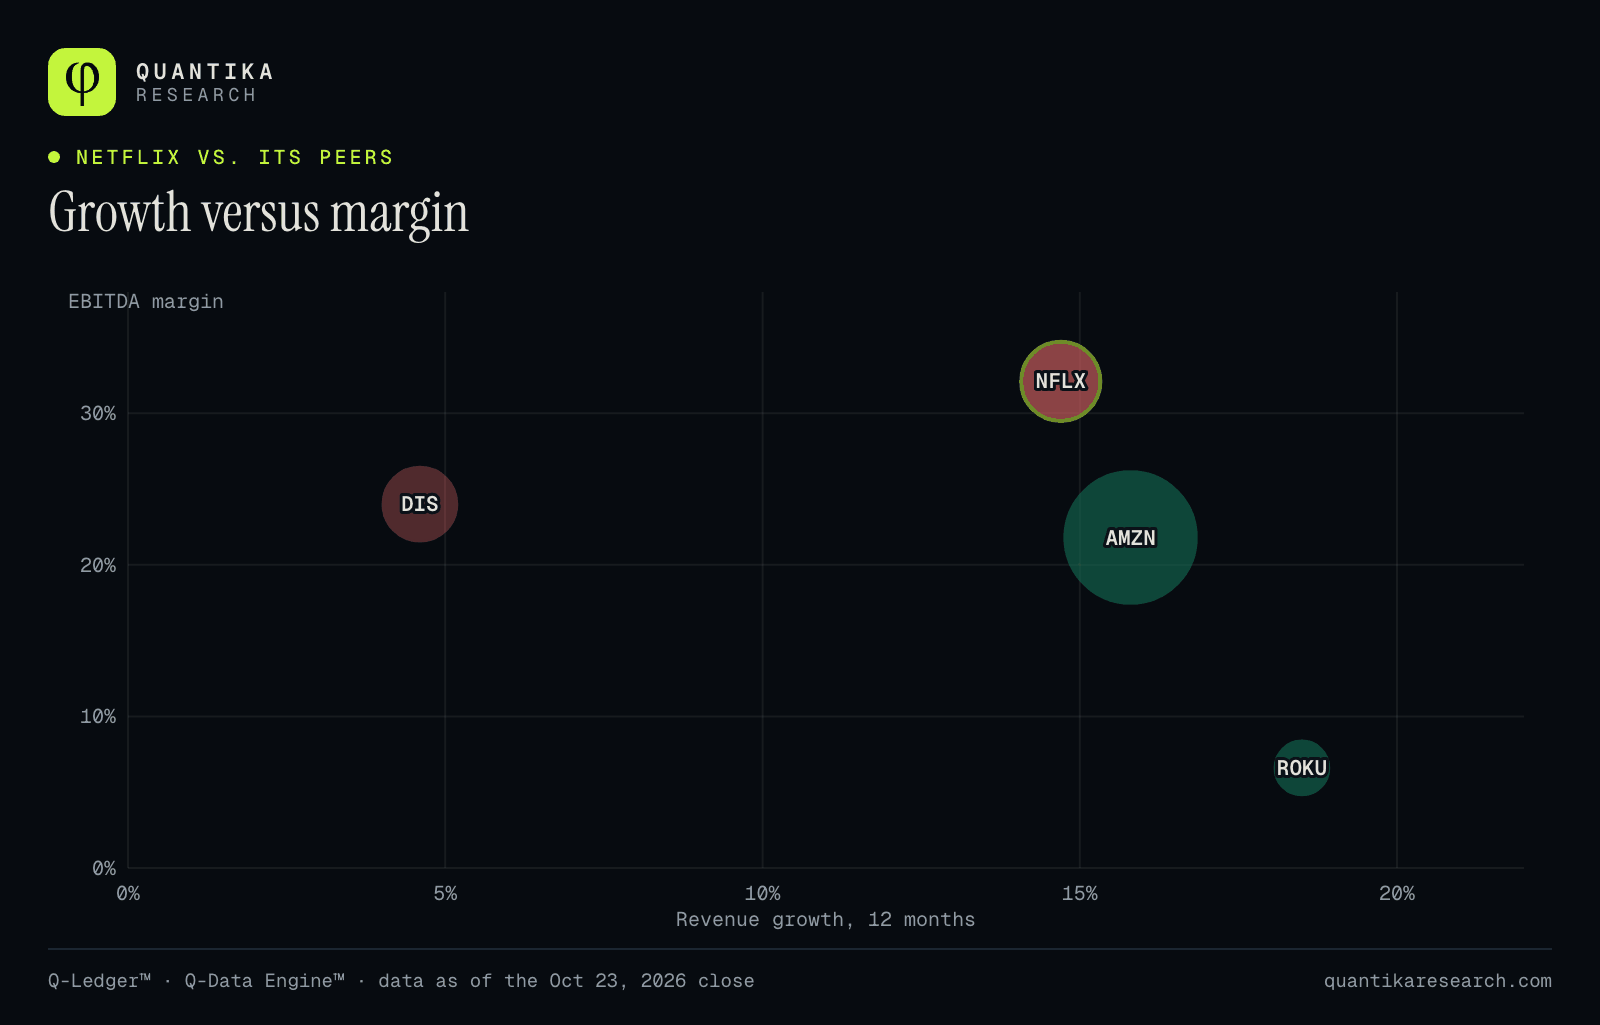Click the "Oct 23, 2026 close" date text

(x=652, y=981)
